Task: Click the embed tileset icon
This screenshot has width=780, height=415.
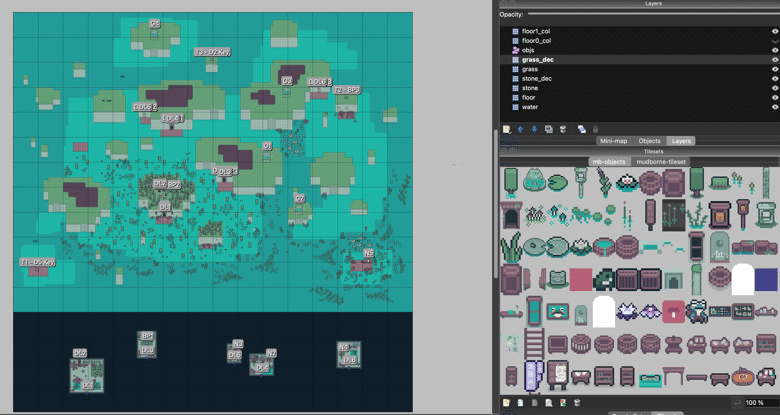Action: click(520, 403)
